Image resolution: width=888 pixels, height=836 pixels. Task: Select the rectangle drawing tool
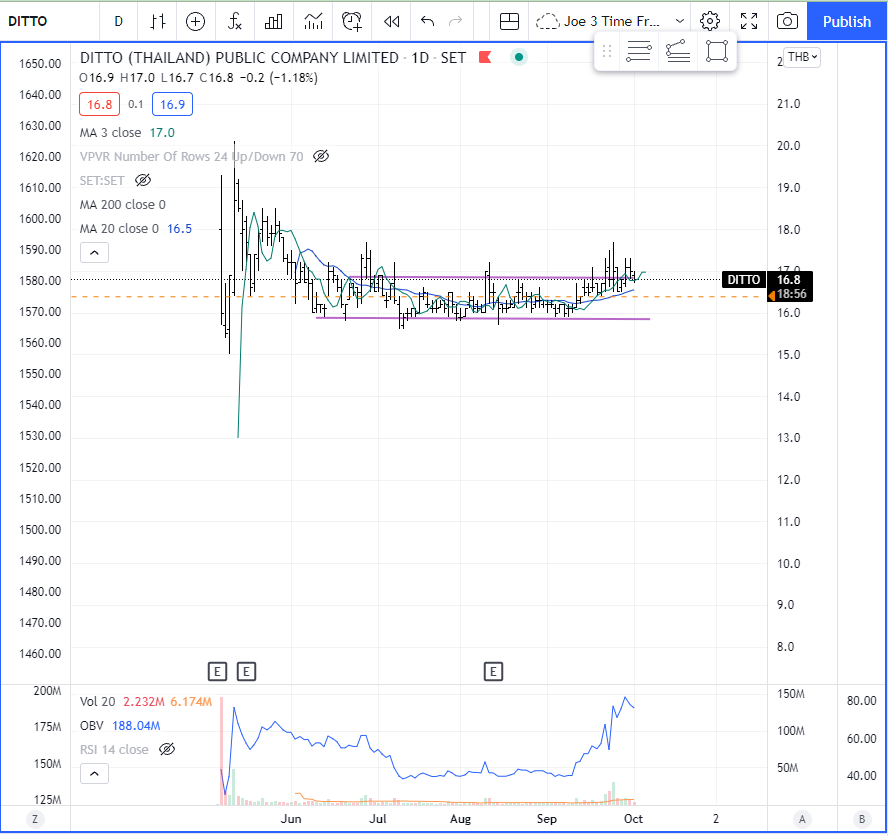(717, 52)
